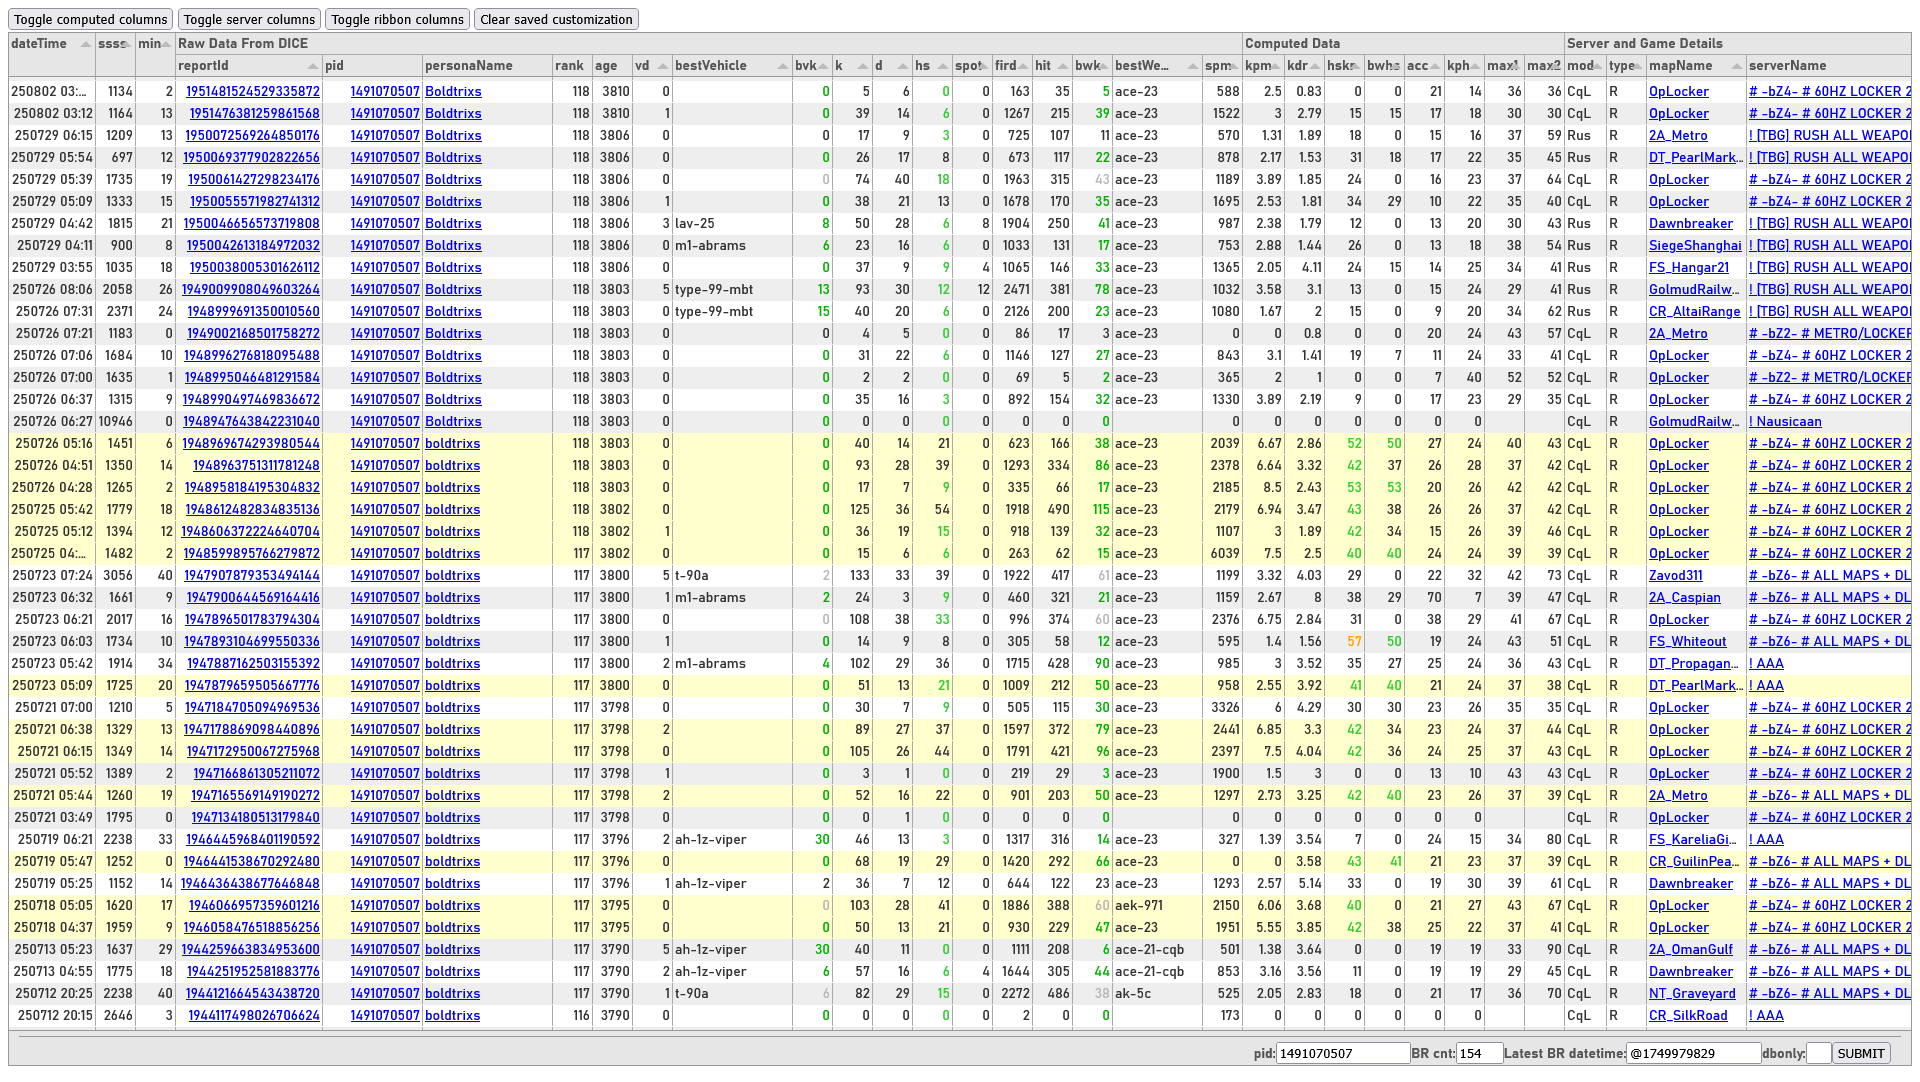
Task: Click the sort arrow in hs header
Action: pos(943,66)
